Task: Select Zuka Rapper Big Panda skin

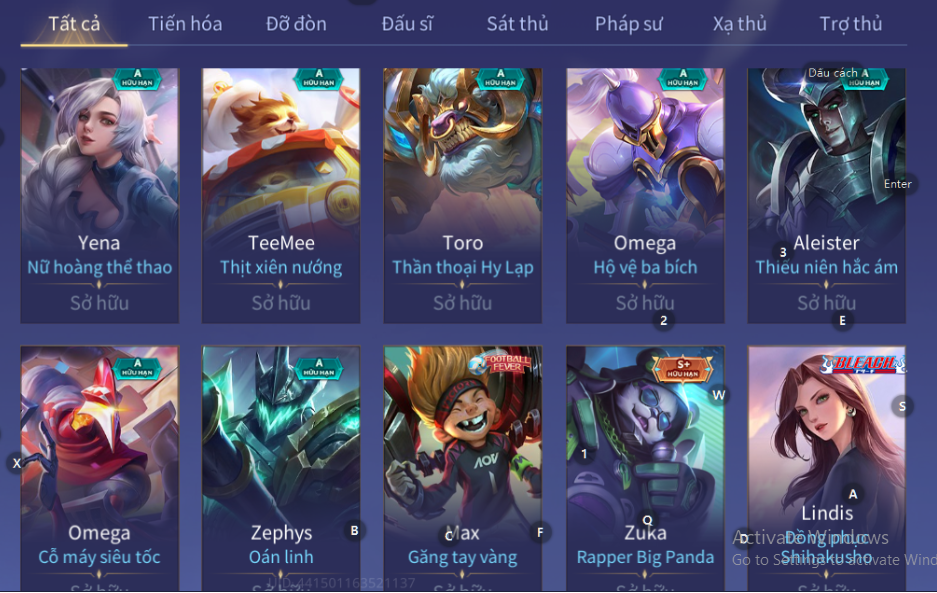Action: click(x=645, y=469)
